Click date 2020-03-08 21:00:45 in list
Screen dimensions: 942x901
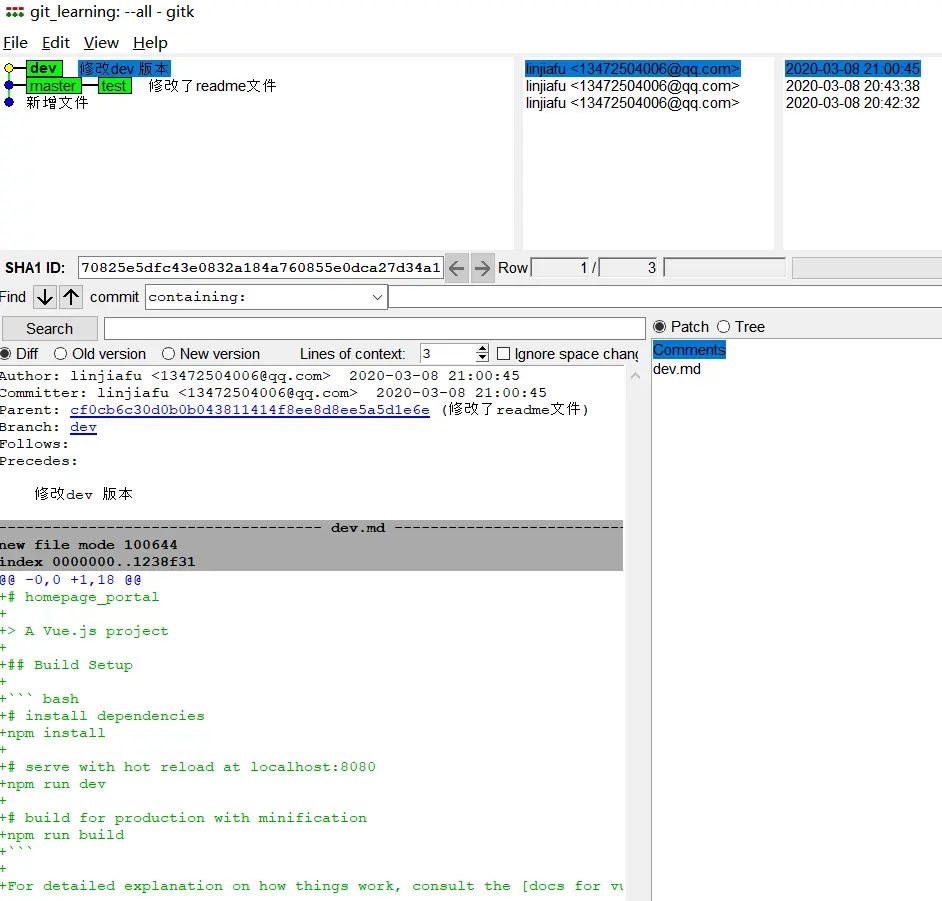pyautogui.click(x=852, y=68)
